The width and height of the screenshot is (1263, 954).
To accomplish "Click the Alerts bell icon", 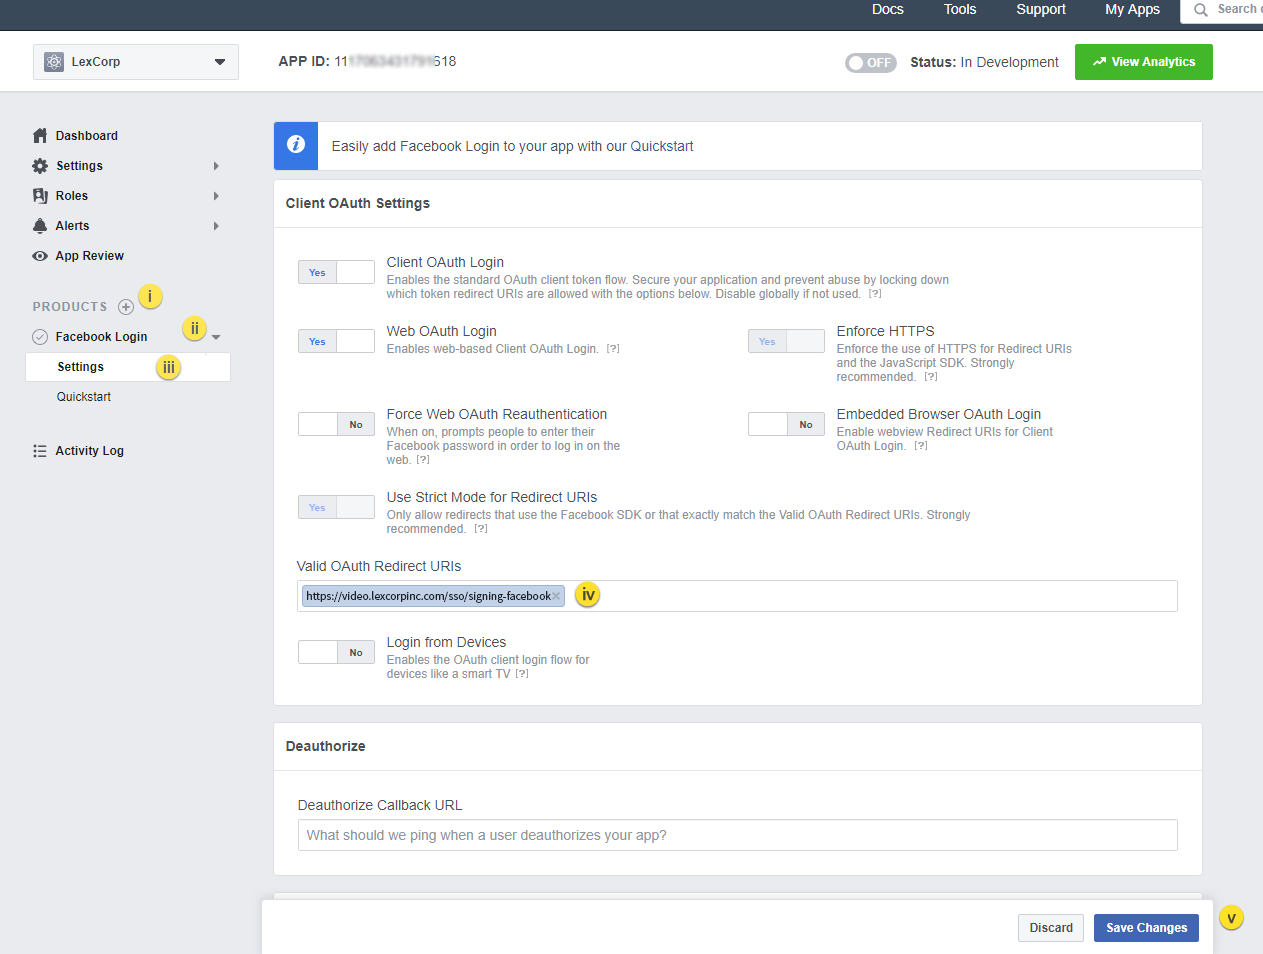I will tap(40, 226).
